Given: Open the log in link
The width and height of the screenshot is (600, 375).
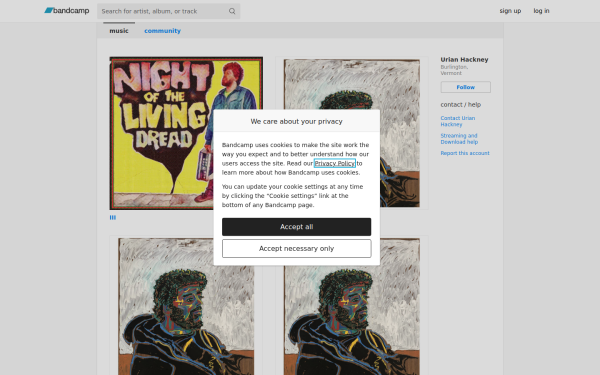Looking at the screenshot, I should click(x=541, y=11).
